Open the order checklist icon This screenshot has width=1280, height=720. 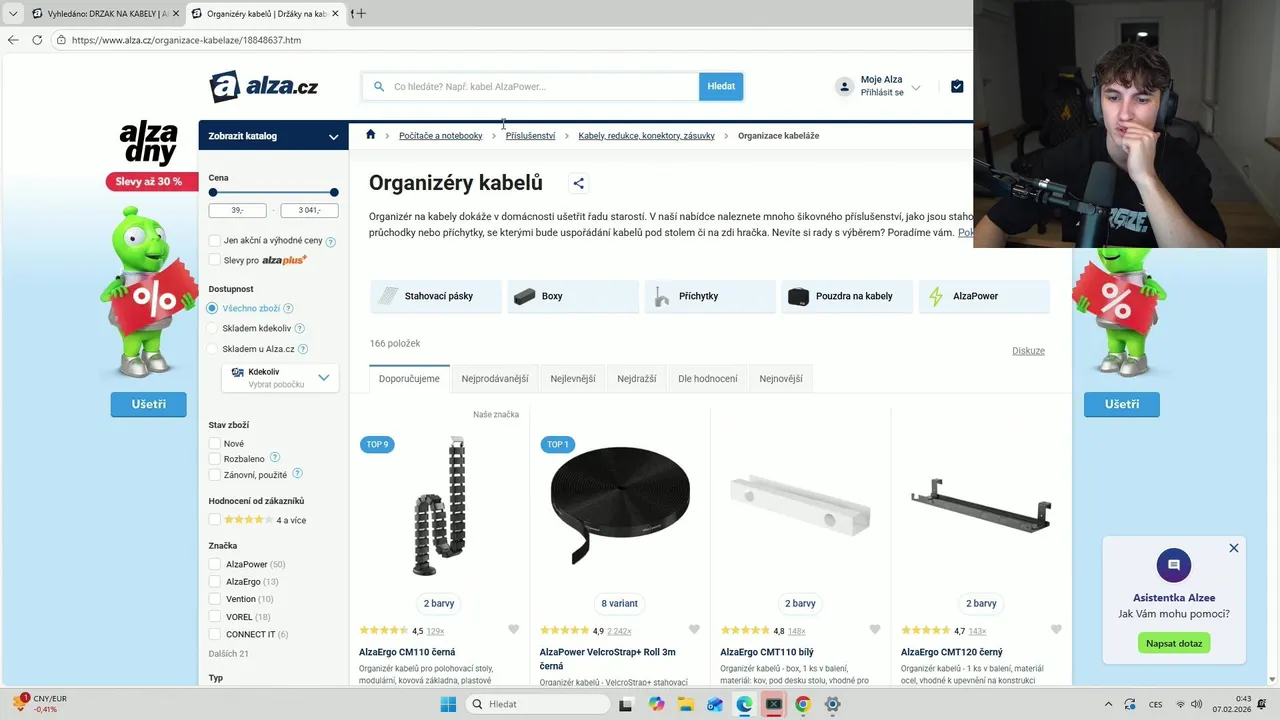pyautogui.click(x=957, y=86)
